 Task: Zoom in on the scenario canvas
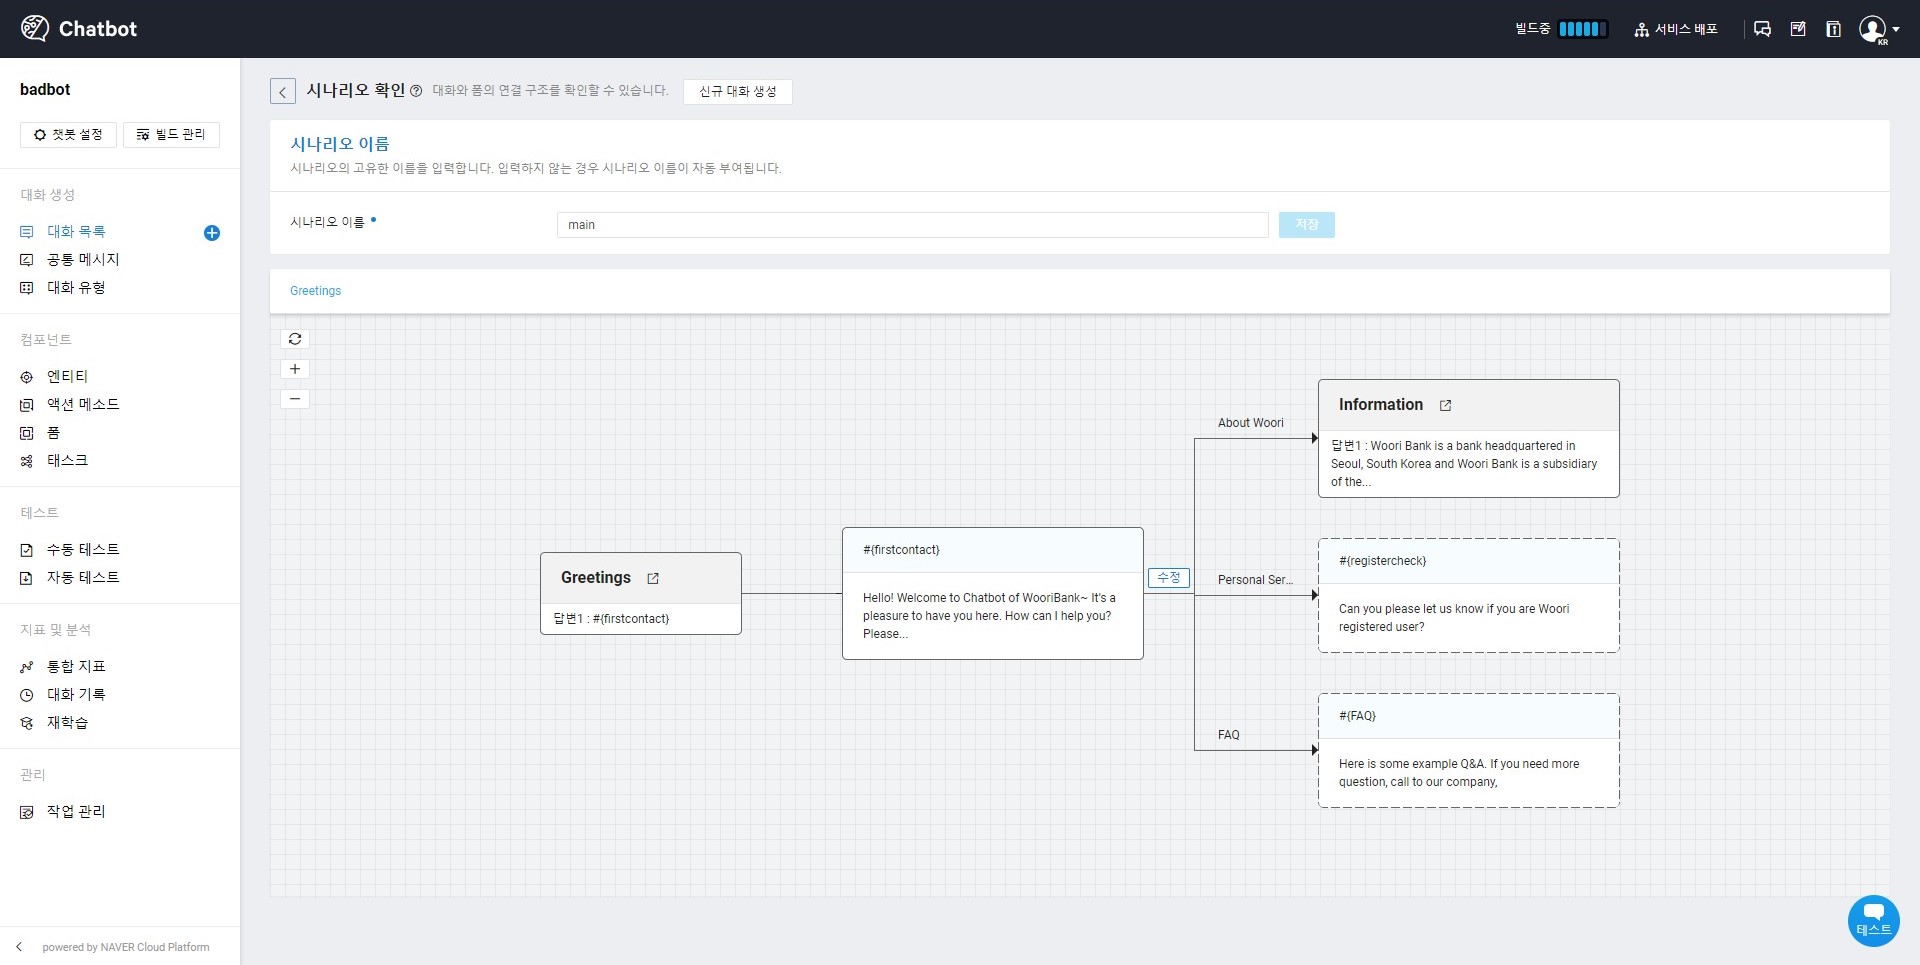(295, 369)
